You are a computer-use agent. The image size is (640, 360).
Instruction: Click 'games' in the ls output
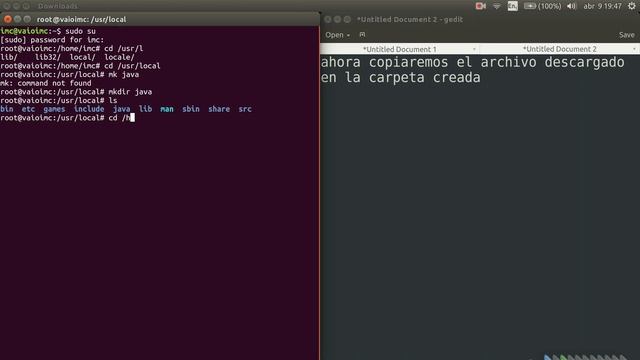(54, 109)
